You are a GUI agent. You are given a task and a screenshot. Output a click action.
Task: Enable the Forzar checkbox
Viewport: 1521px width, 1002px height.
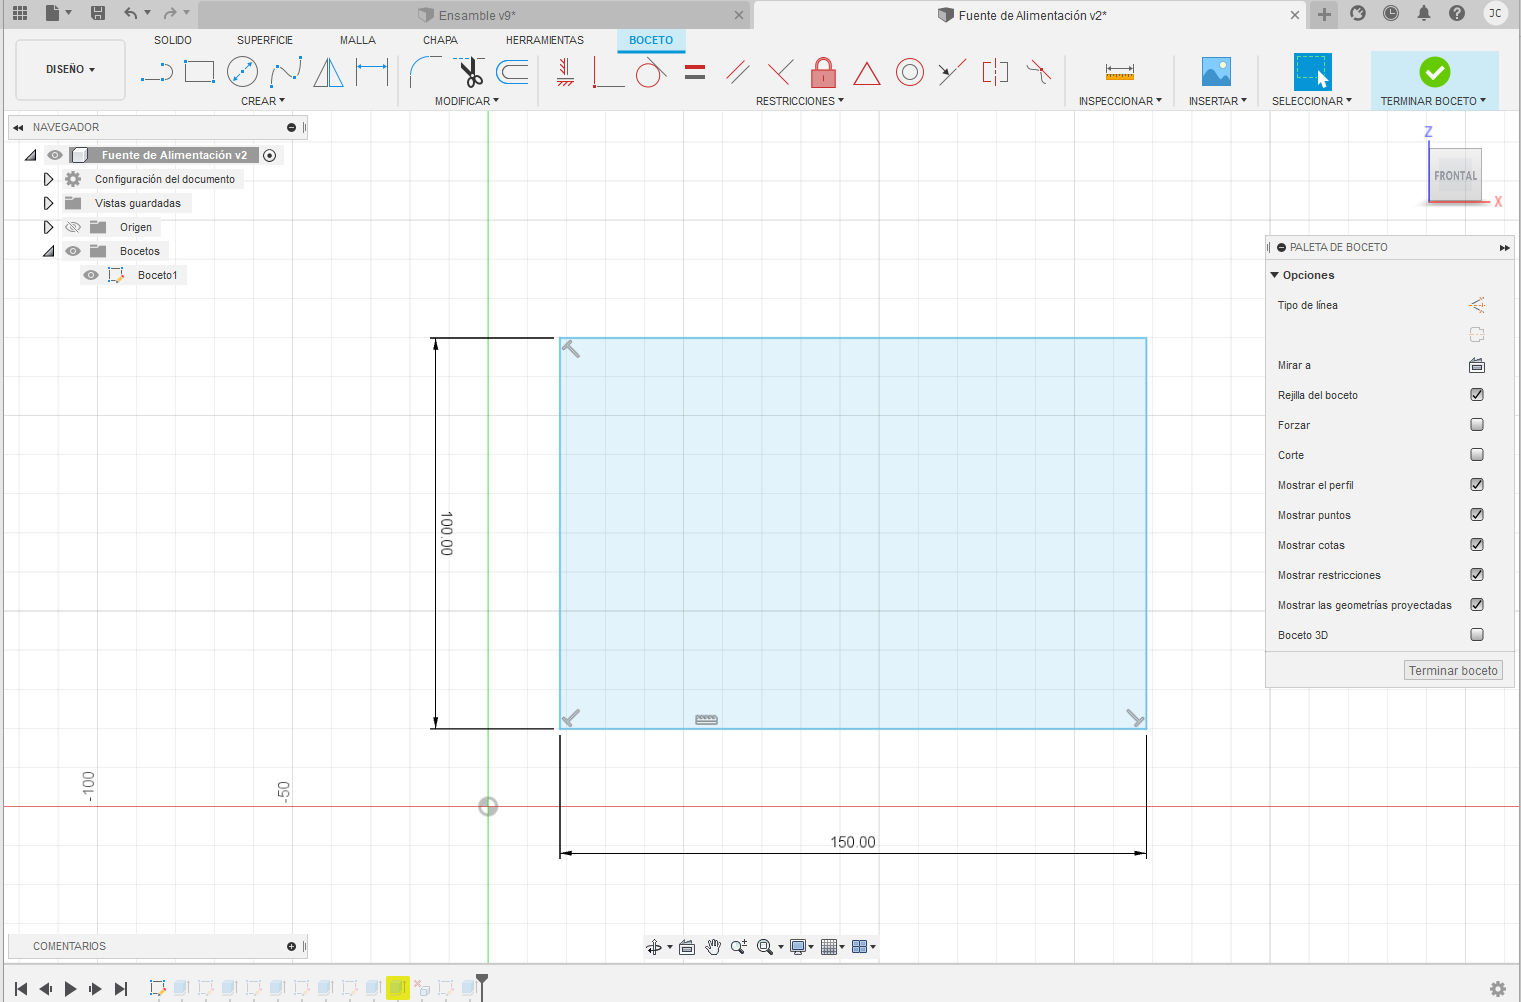click(x=1477, y=425)
